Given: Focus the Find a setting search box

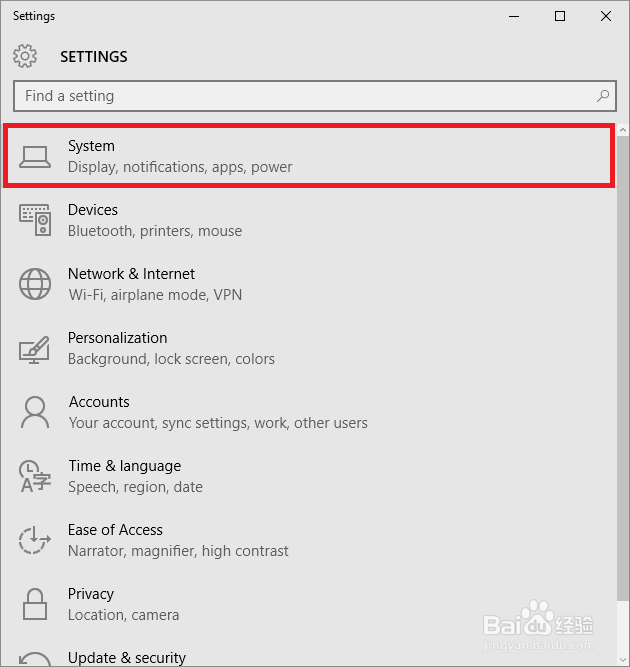Looking at the screenshot, I should tap(300, 96).
